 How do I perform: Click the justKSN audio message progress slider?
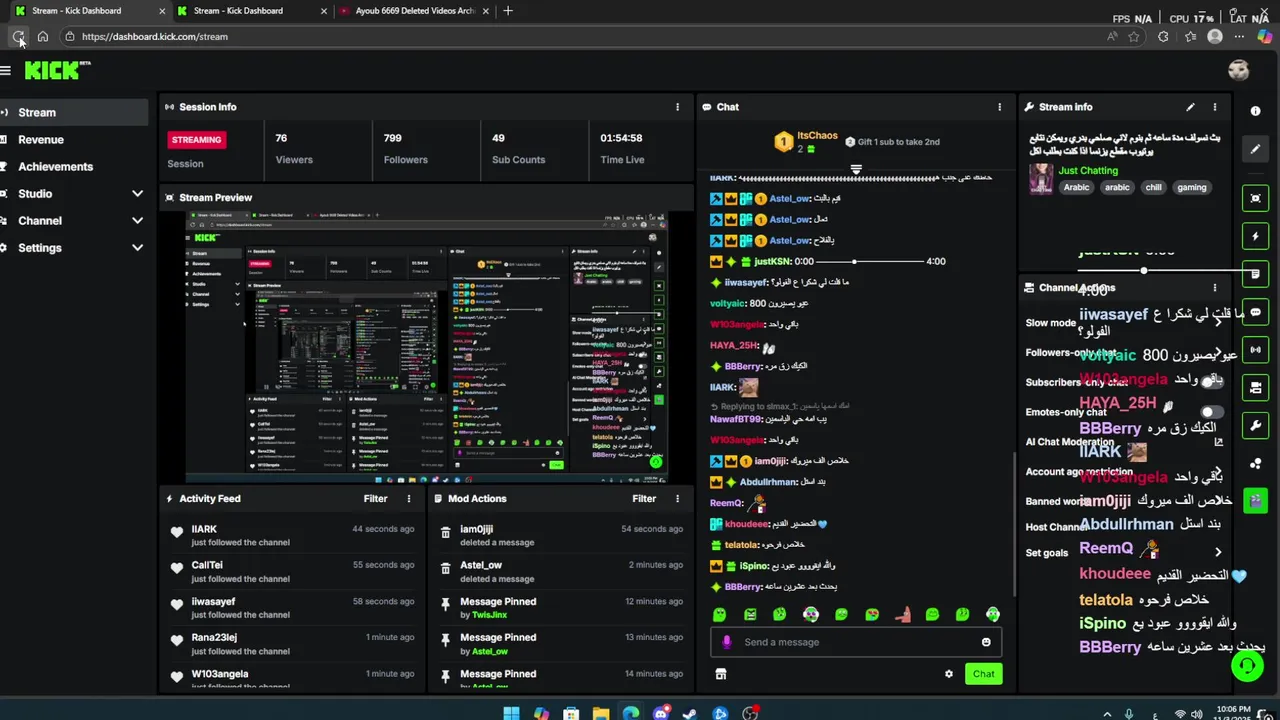pos(869,262)
